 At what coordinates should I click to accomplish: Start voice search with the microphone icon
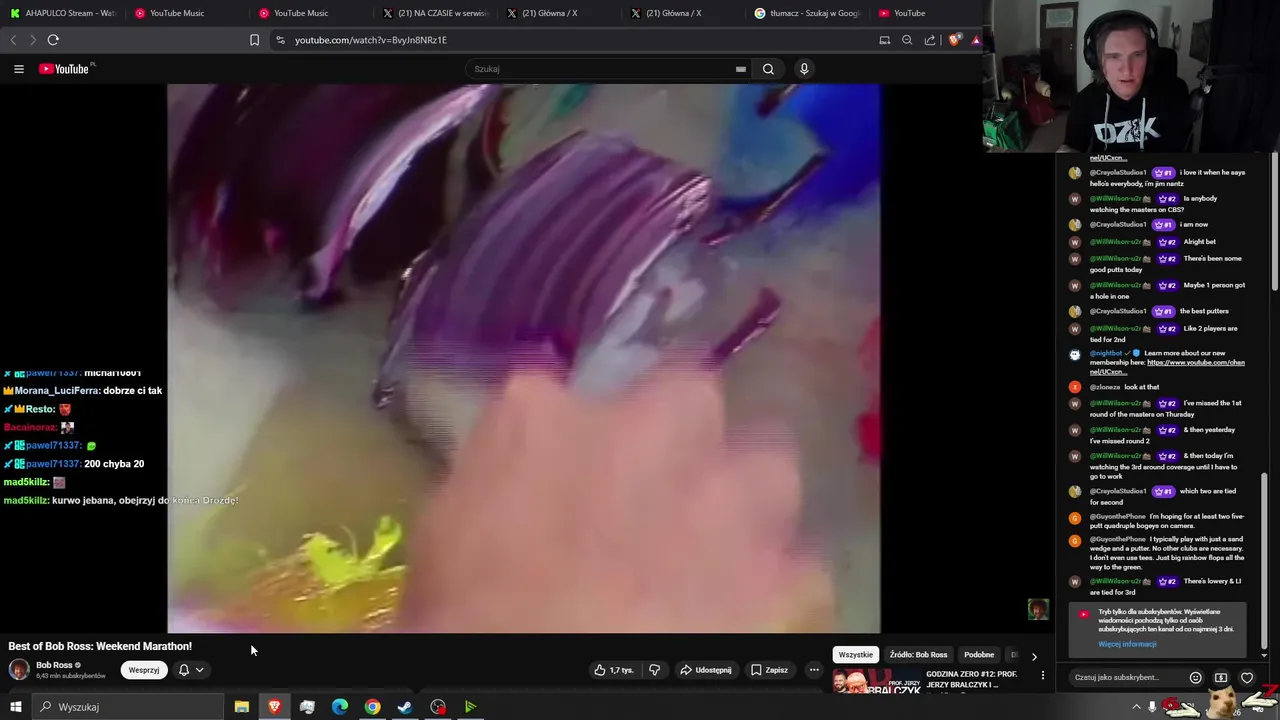coord(804,69)
